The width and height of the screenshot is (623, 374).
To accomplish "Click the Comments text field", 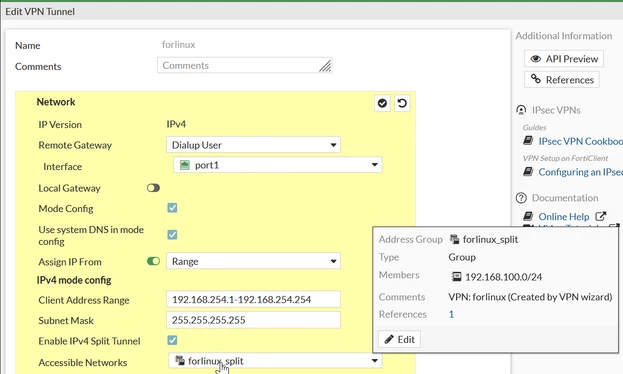I will point(245,65).
